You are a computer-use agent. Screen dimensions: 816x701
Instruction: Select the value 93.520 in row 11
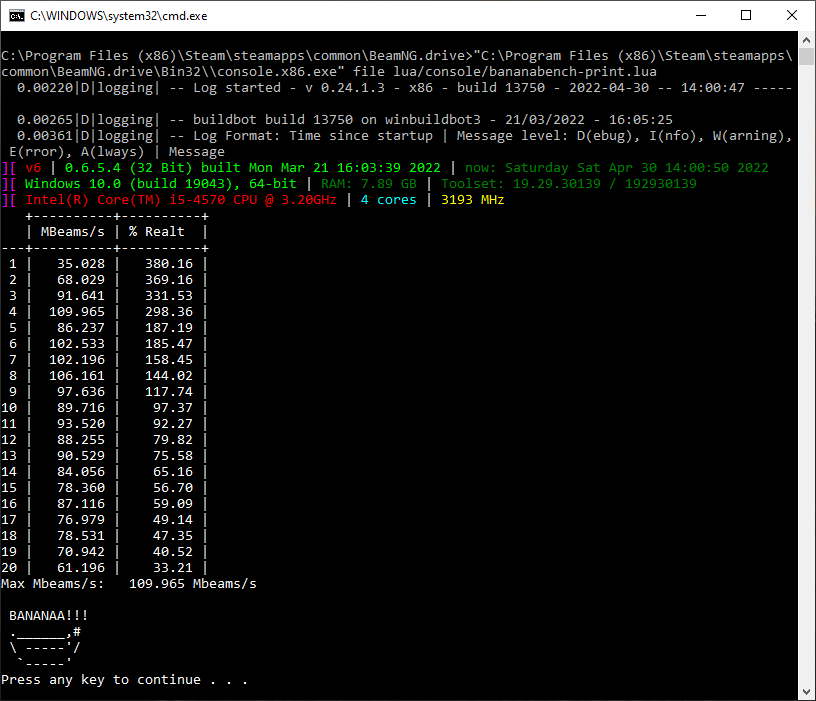81,424
